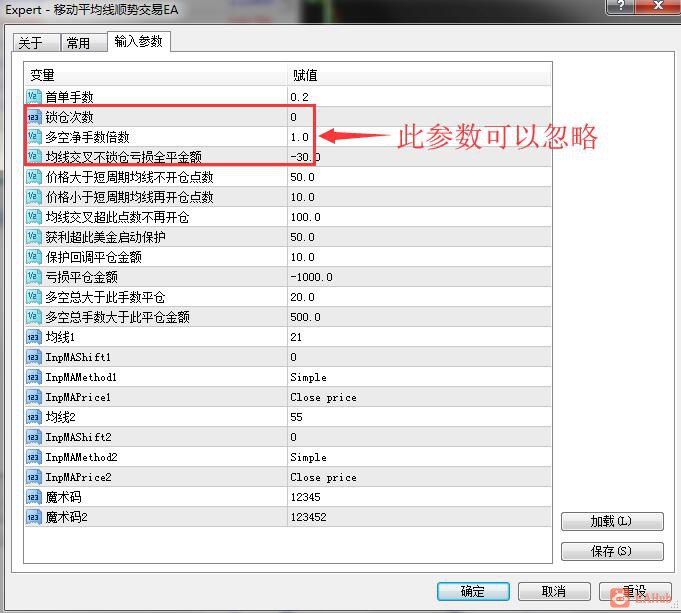Save parameters using 保存 (S) button
The image size is (681, 613).
[612, 551]
